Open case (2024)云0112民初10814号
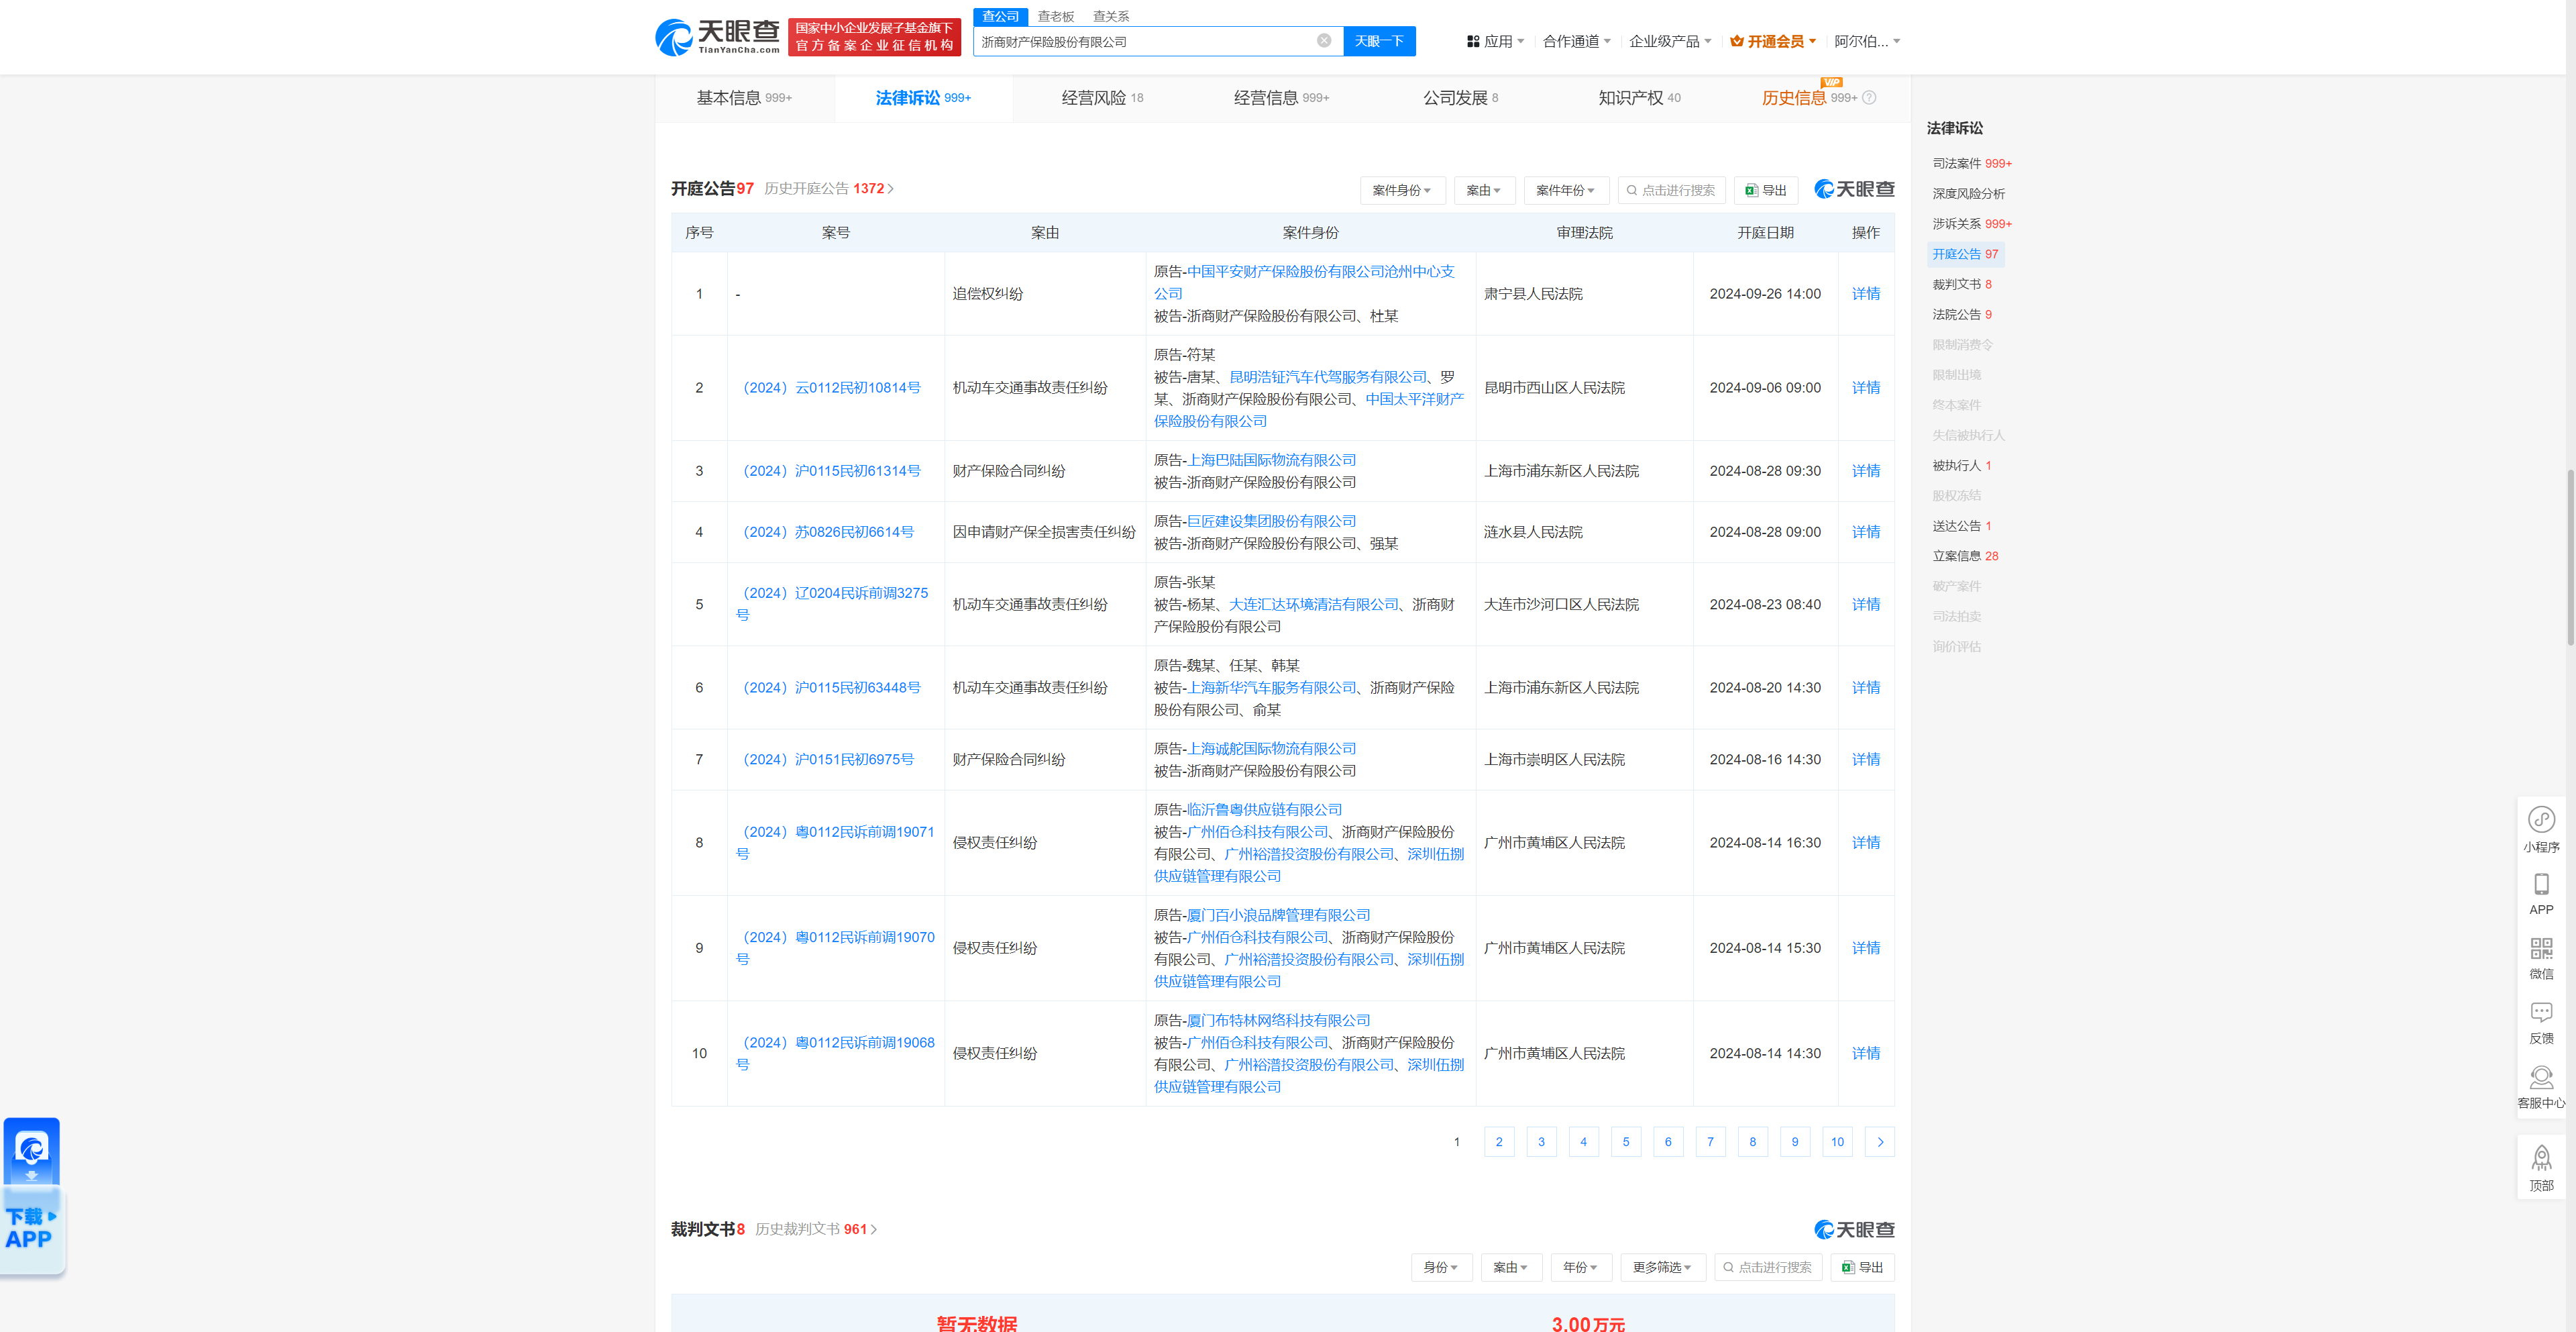 tap(828, 388)
